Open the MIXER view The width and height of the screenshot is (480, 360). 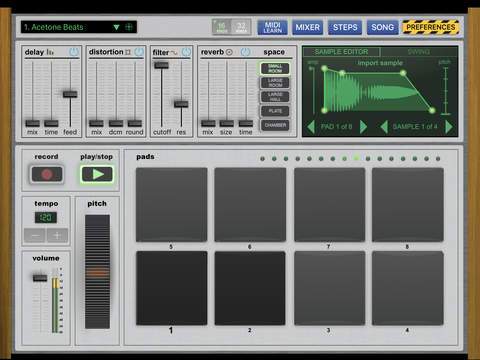(x=307, y=27)
